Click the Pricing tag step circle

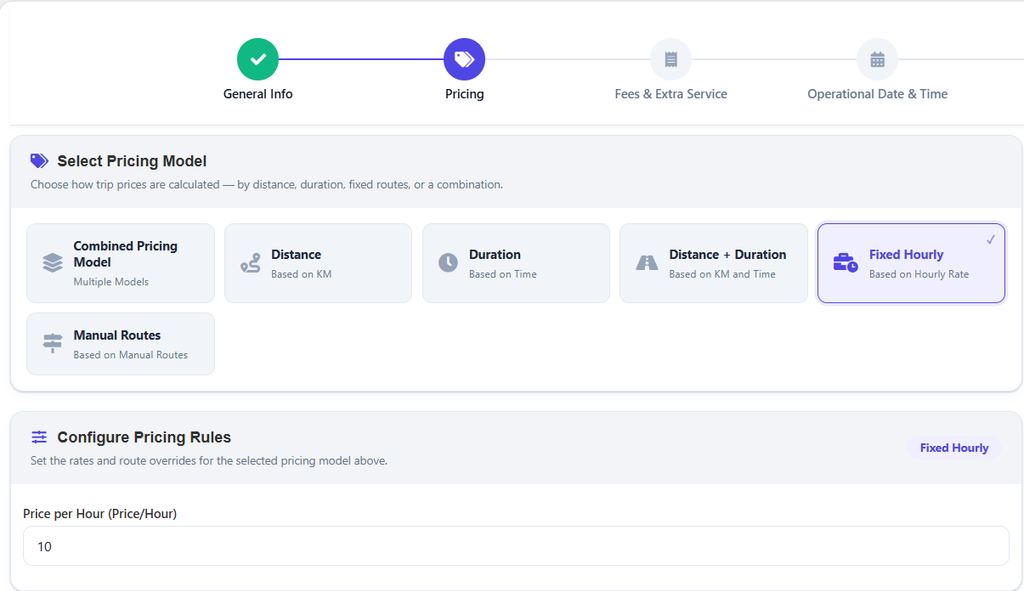tap(464, 59)
